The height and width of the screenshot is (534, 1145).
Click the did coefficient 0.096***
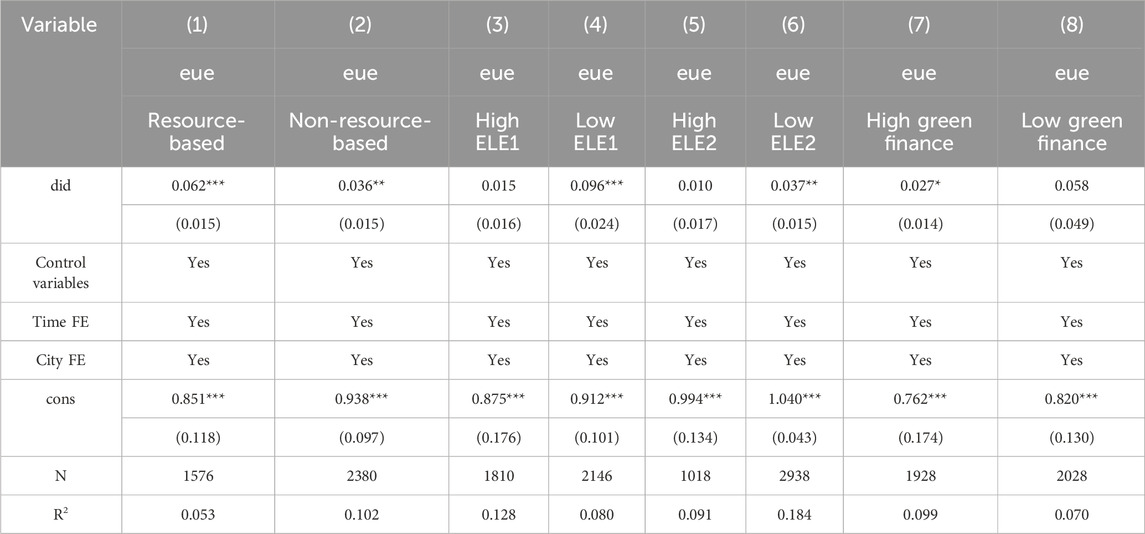coord(596,187)
